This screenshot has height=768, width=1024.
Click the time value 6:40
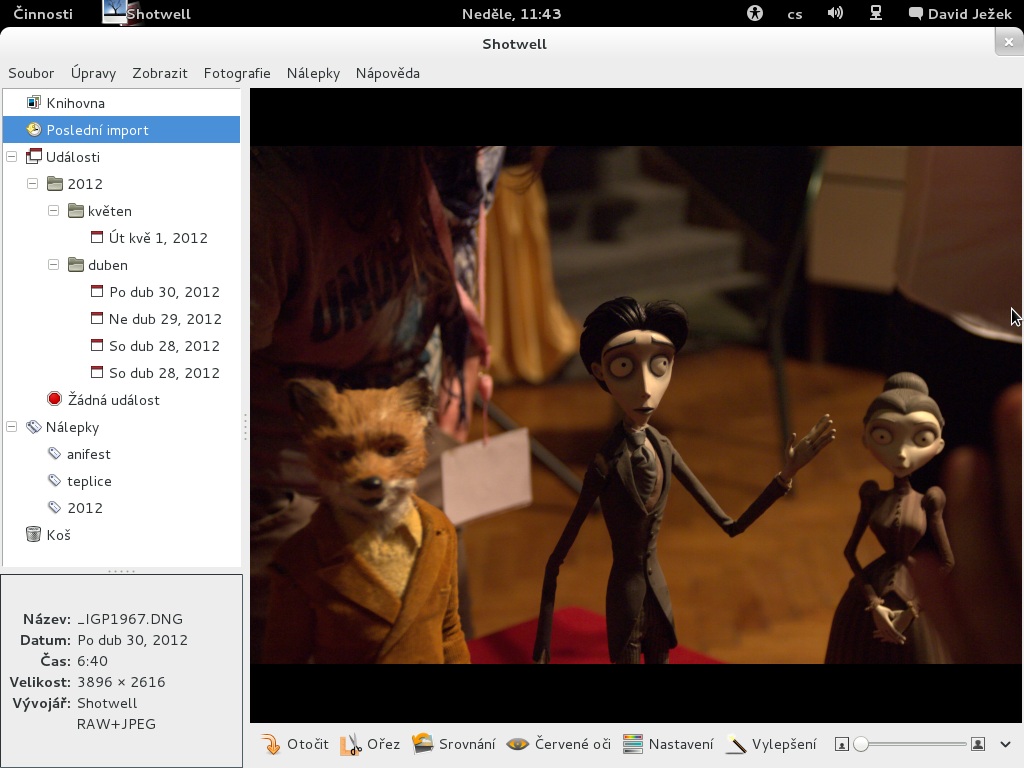tap(92, 661)
